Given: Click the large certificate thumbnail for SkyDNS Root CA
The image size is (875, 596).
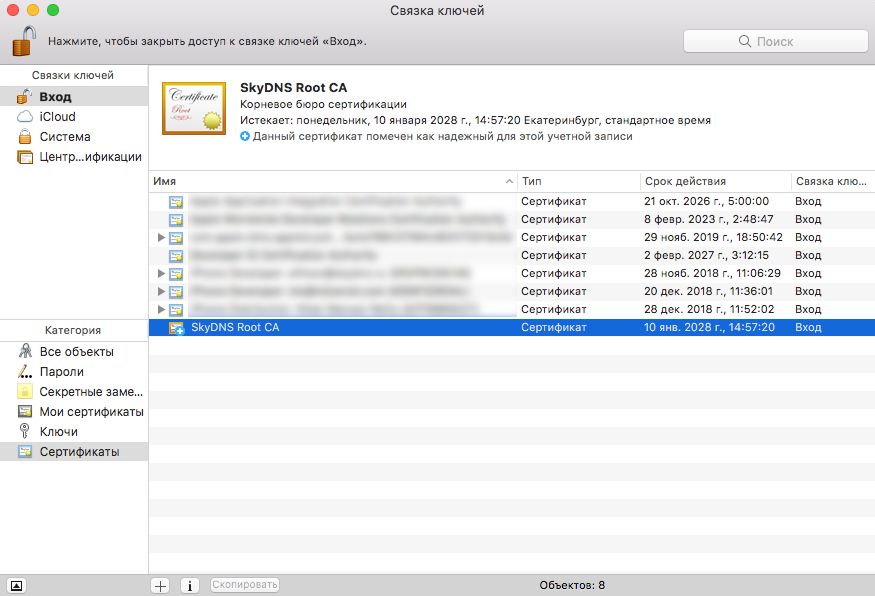Looking at the screenshot, I should 194,108.
